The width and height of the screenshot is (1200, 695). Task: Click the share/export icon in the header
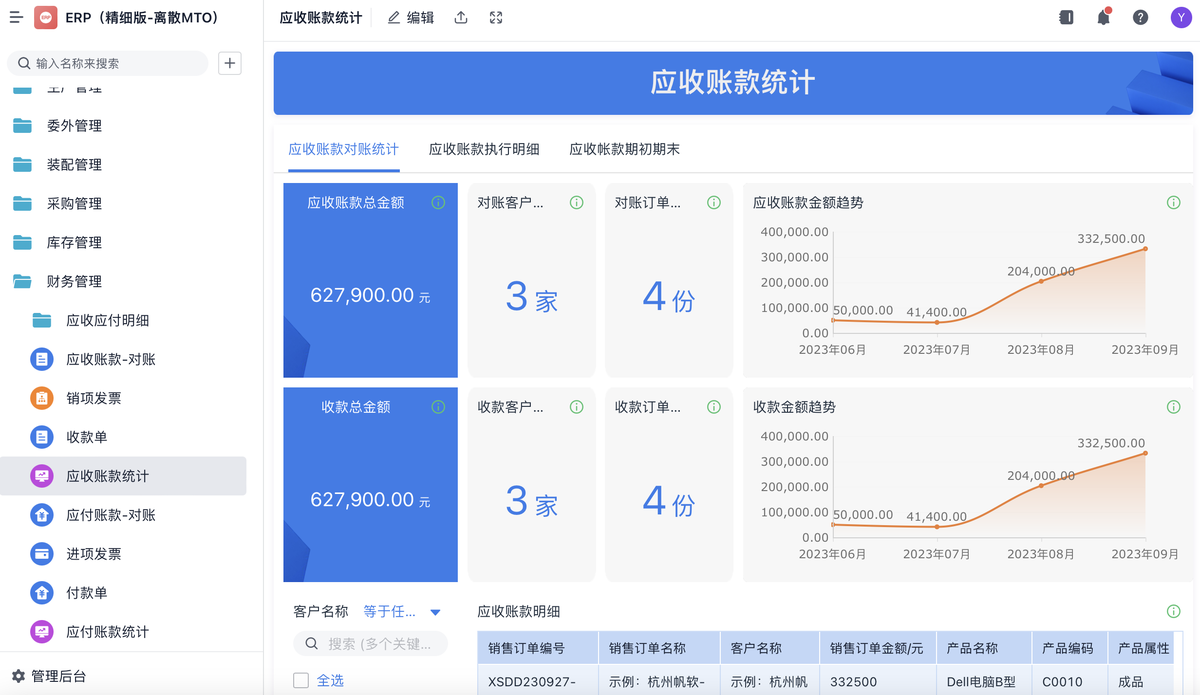pos(461,18)
